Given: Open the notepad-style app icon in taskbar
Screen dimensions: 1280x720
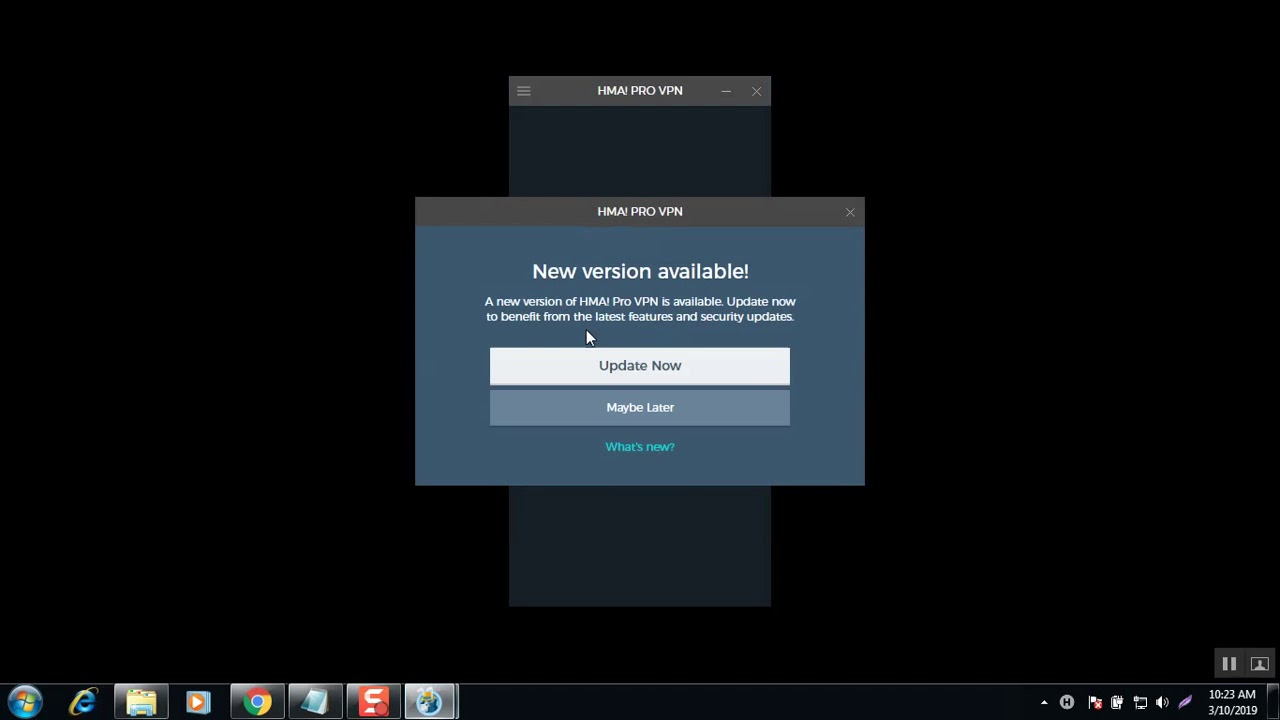Looking at the screenshot, I should pos(315,702).
